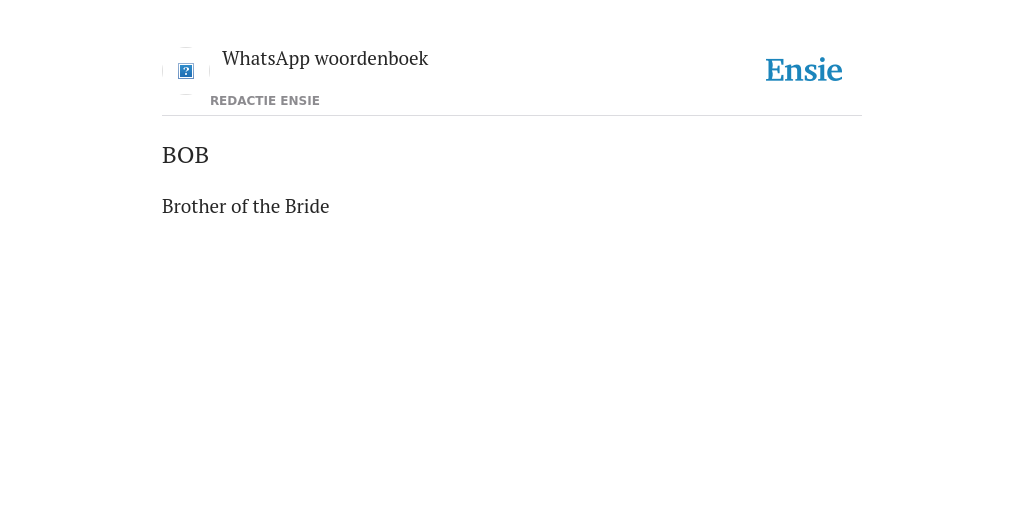This screenshot has width=1024, height=512.
Task: Click the Brother of the Bride definition
Action: pyautogui.click(x=246, y=206)
